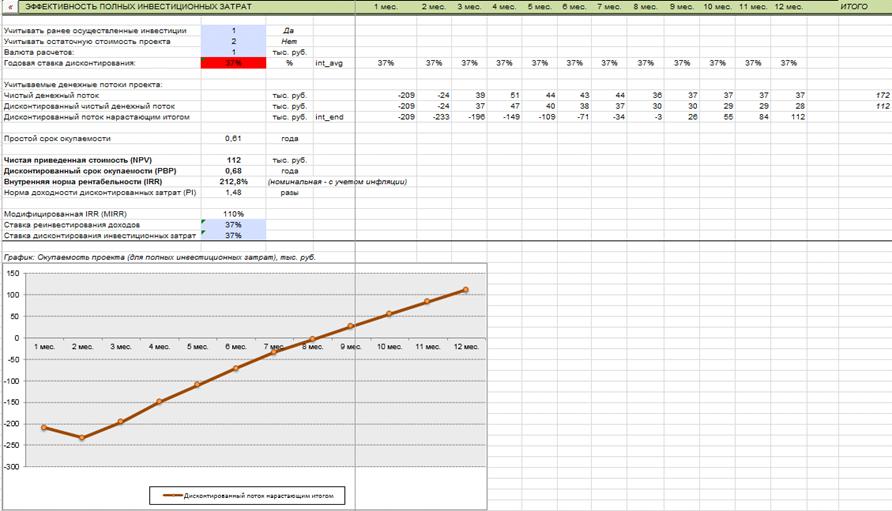
Task: Click the 12 мес. data point on chart
Action: pos(465,290)
